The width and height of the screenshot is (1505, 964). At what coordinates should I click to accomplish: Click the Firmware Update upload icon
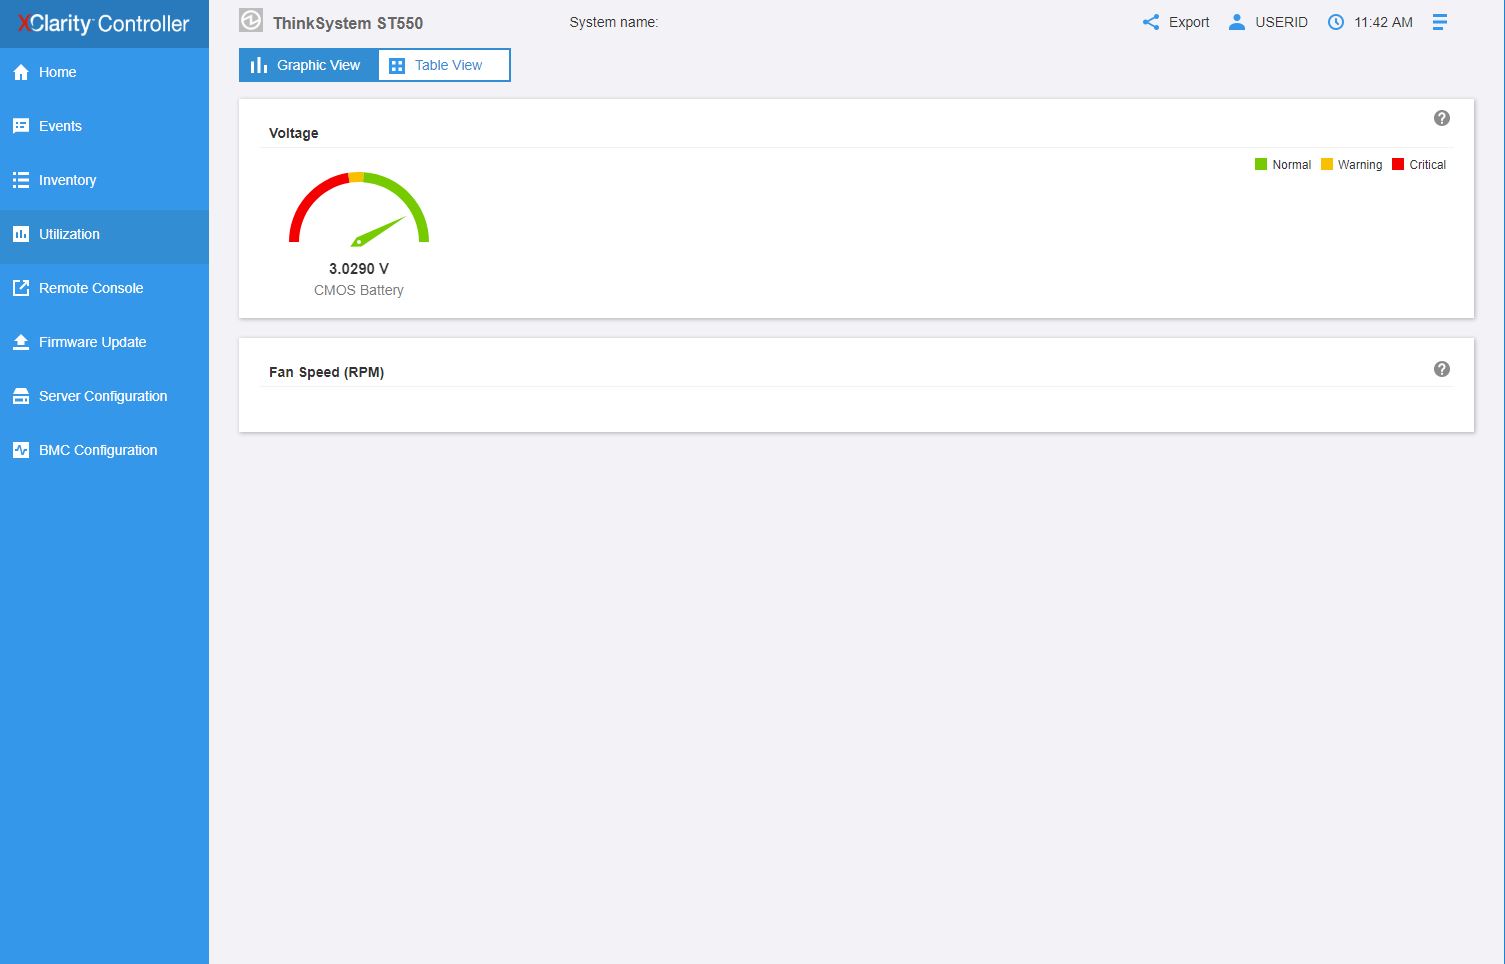pyautogui.click(x=21, y=342)
